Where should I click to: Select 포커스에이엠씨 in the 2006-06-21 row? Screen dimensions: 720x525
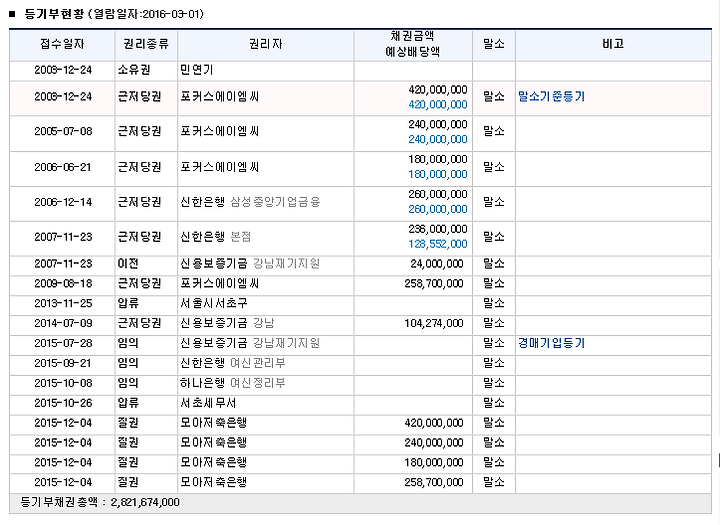pos(219,167)
